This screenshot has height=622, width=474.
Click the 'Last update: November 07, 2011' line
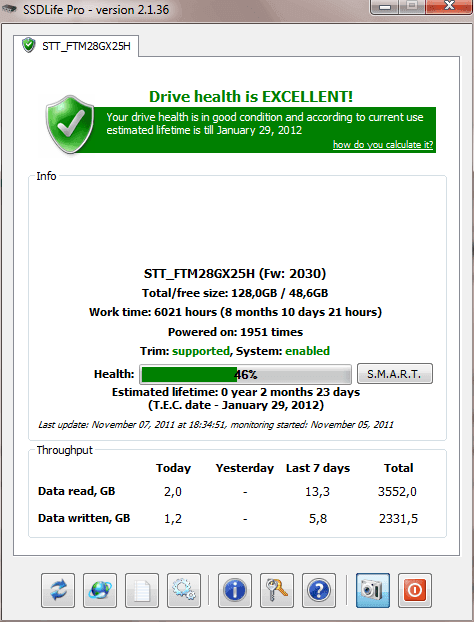point(216,425)
